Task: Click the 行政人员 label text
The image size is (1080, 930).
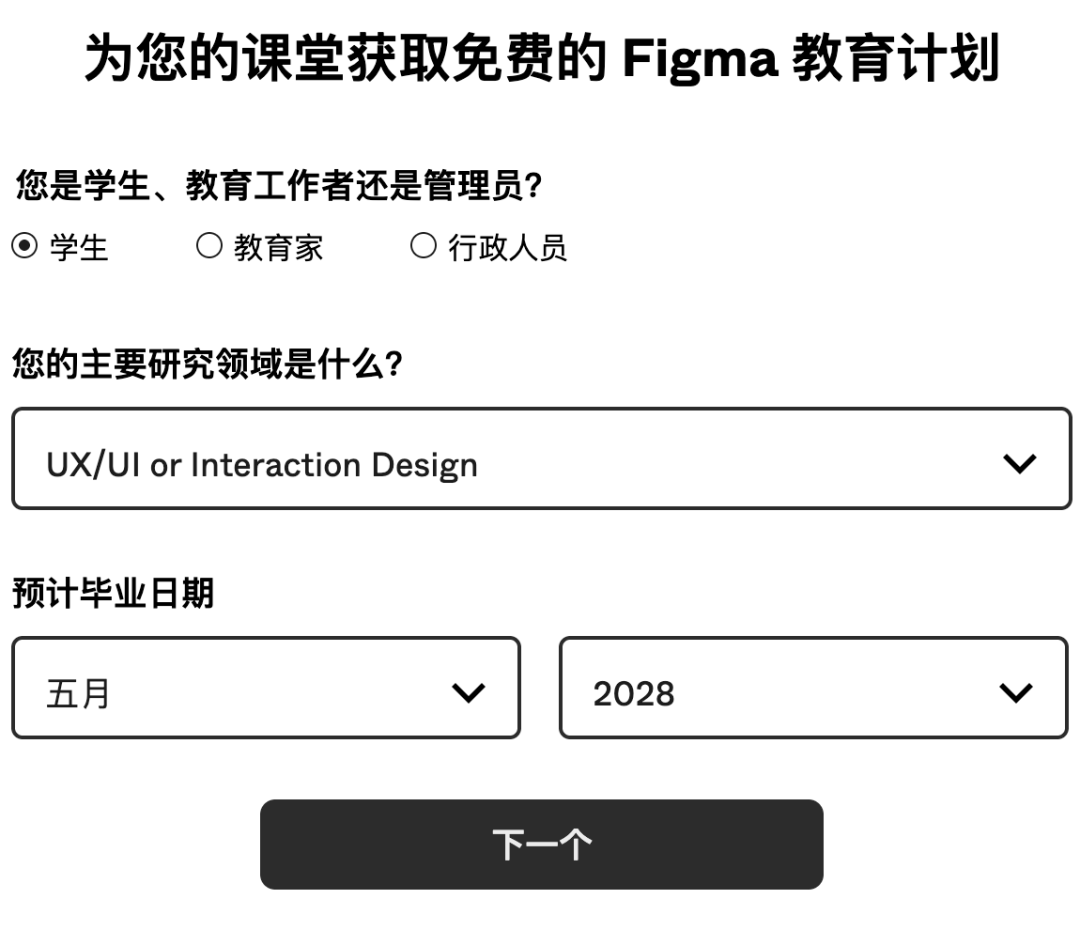Action: [507, 247]
